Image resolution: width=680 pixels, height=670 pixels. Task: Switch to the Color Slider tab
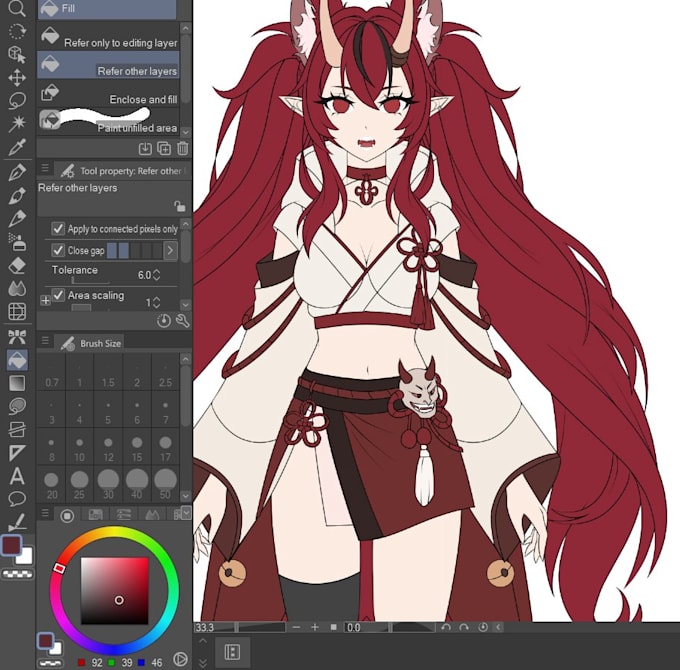(x=124, y=515)
